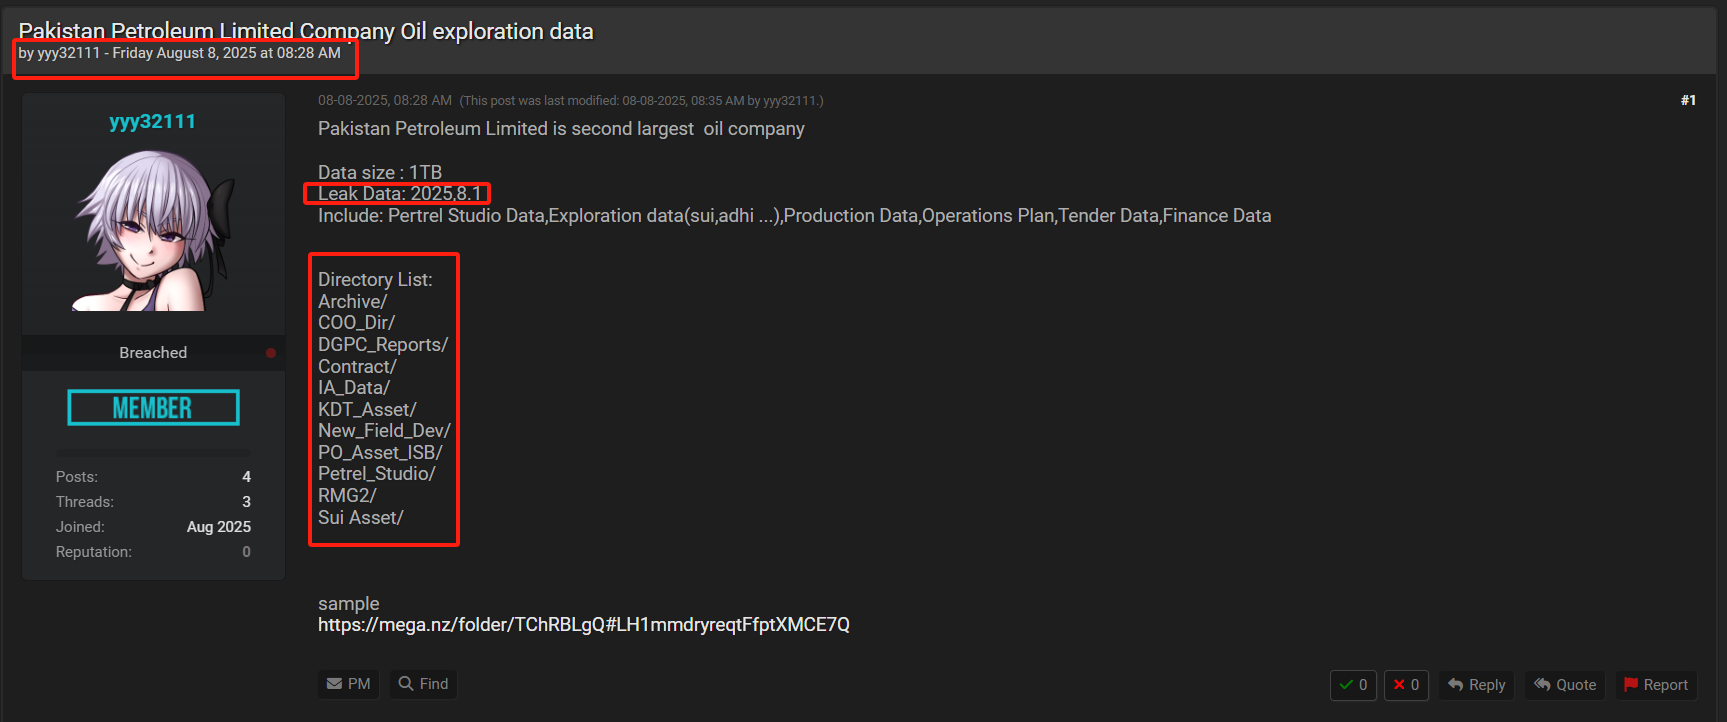This screenshot has height=722, width=1727.
Task: Click the Pakistan Petroleum thread title
Action: 306,31
